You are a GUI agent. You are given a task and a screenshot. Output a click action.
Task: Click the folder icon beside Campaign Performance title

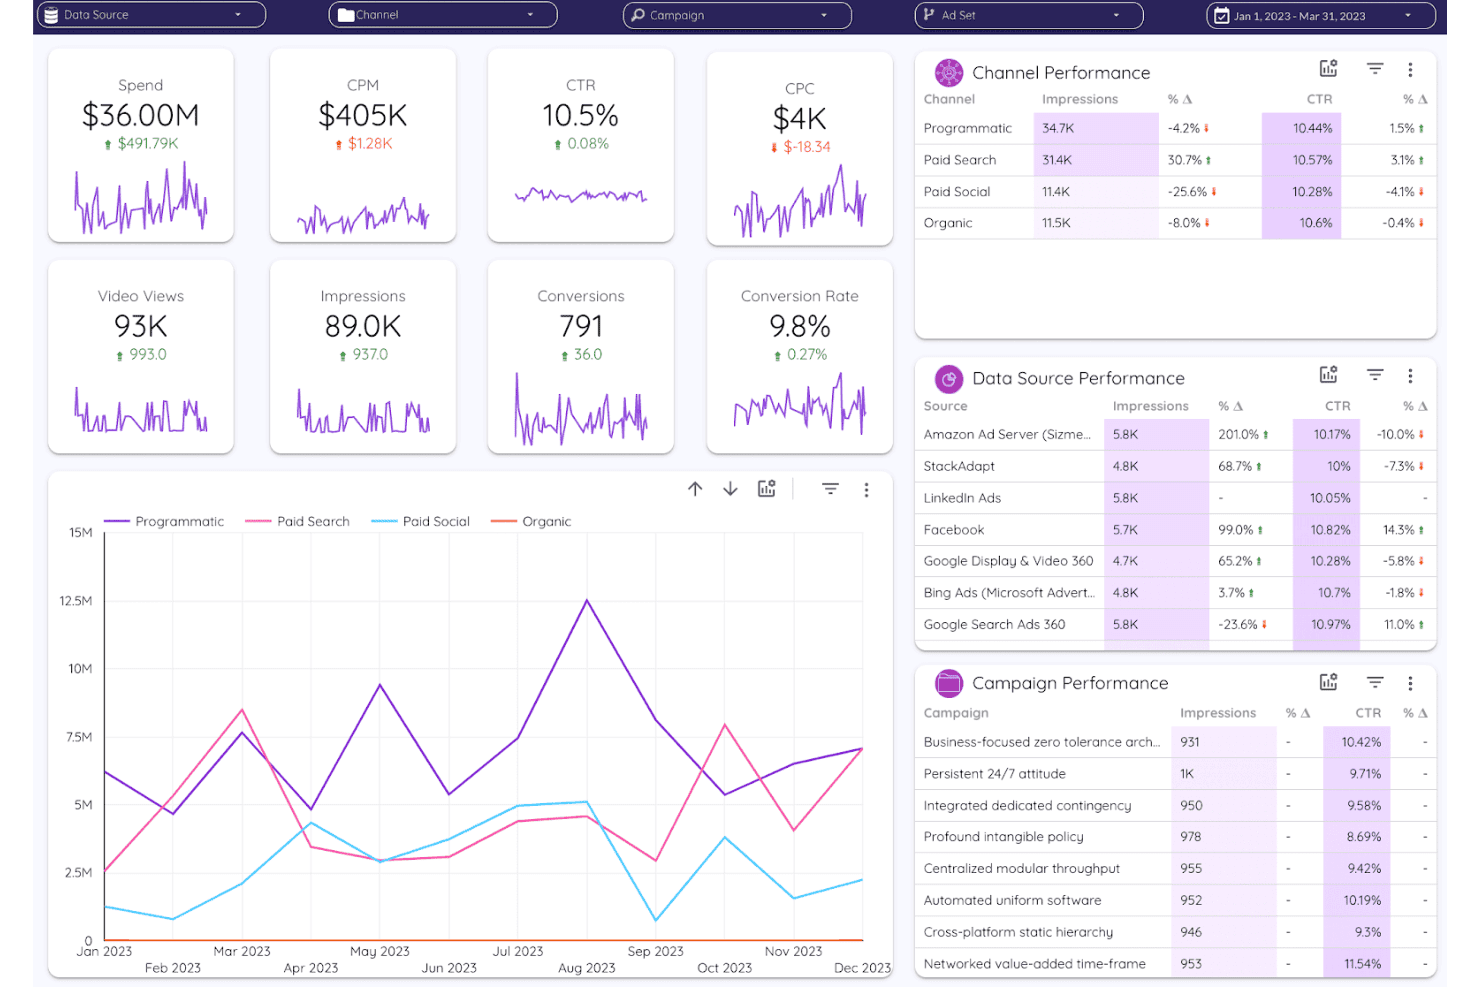coord(949,683)
